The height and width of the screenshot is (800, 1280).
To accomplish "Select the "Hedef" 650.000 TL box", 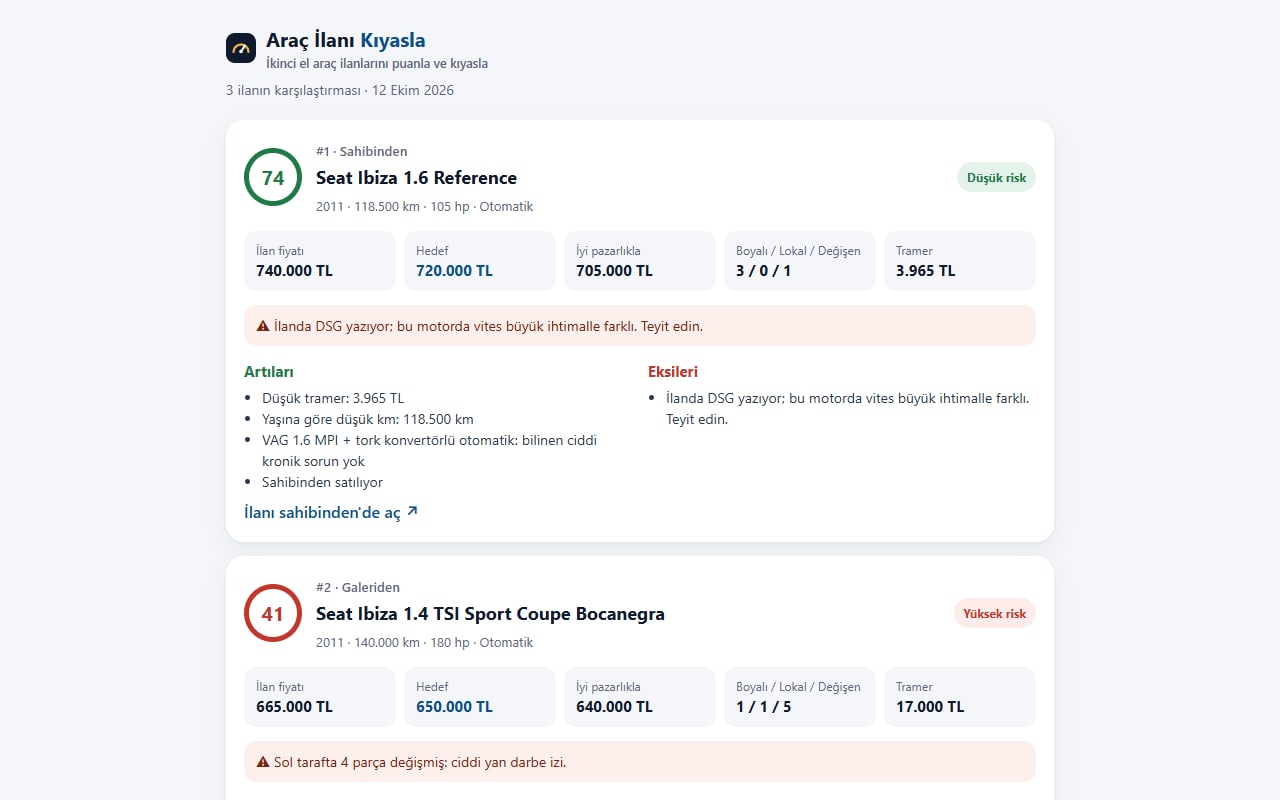I will click(480, 697).
